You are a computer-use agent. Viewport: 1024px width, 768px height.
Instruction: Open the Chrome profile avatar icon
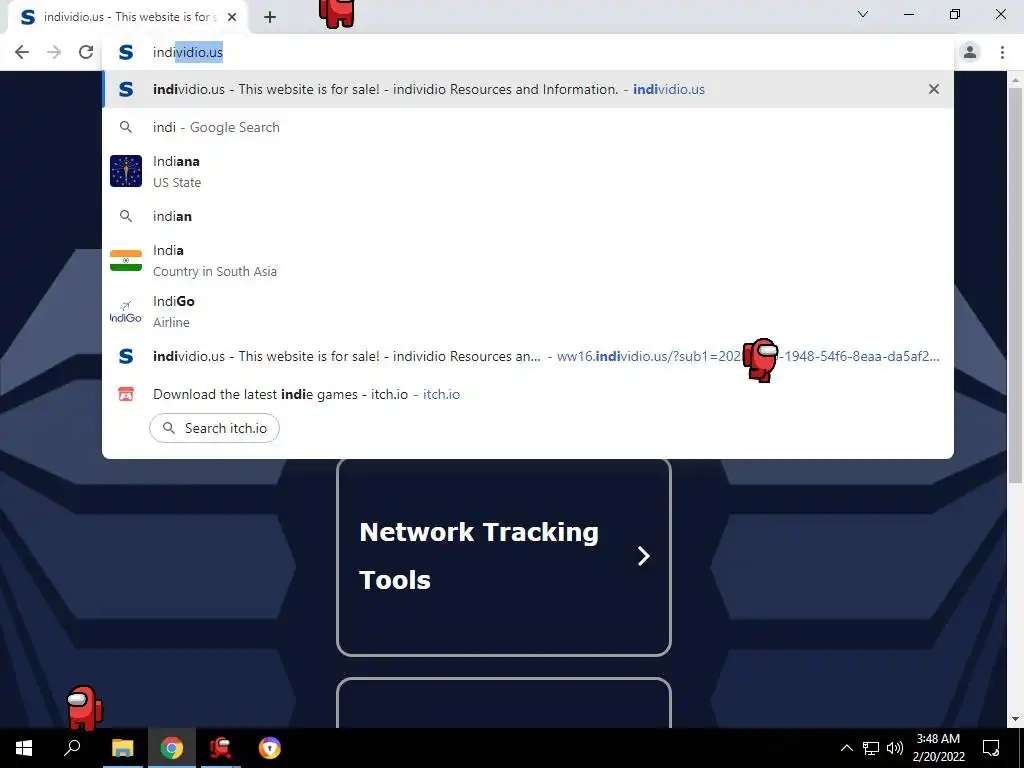pyautogui.click(x=970, y=52)
